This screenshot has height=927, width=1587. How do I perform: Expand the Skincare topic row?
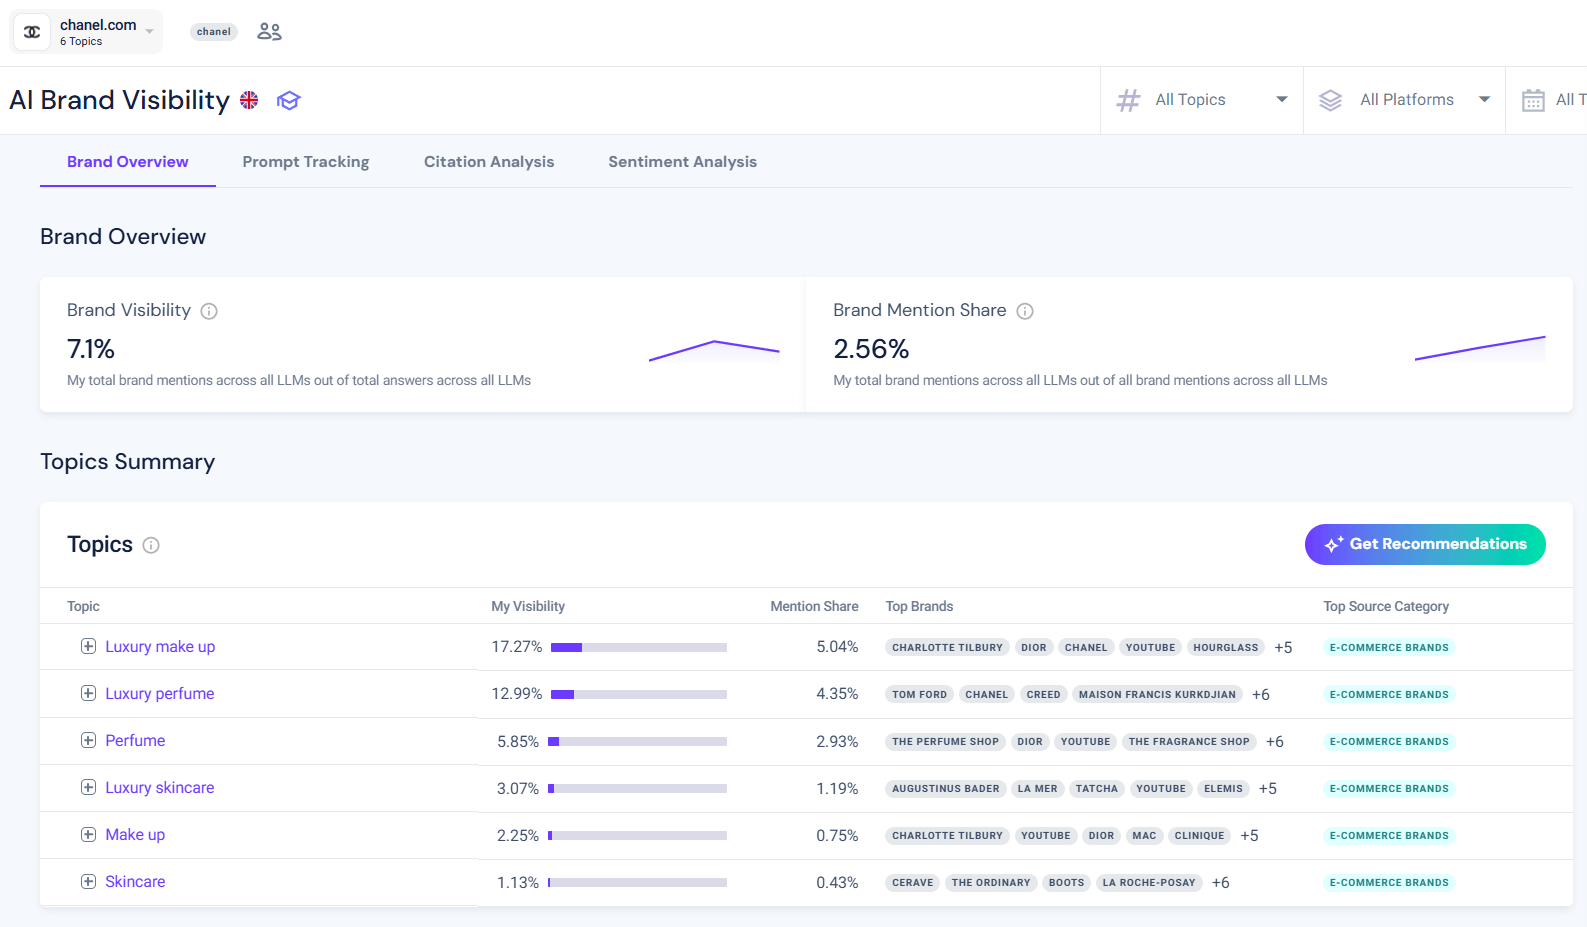pos(88,881)
